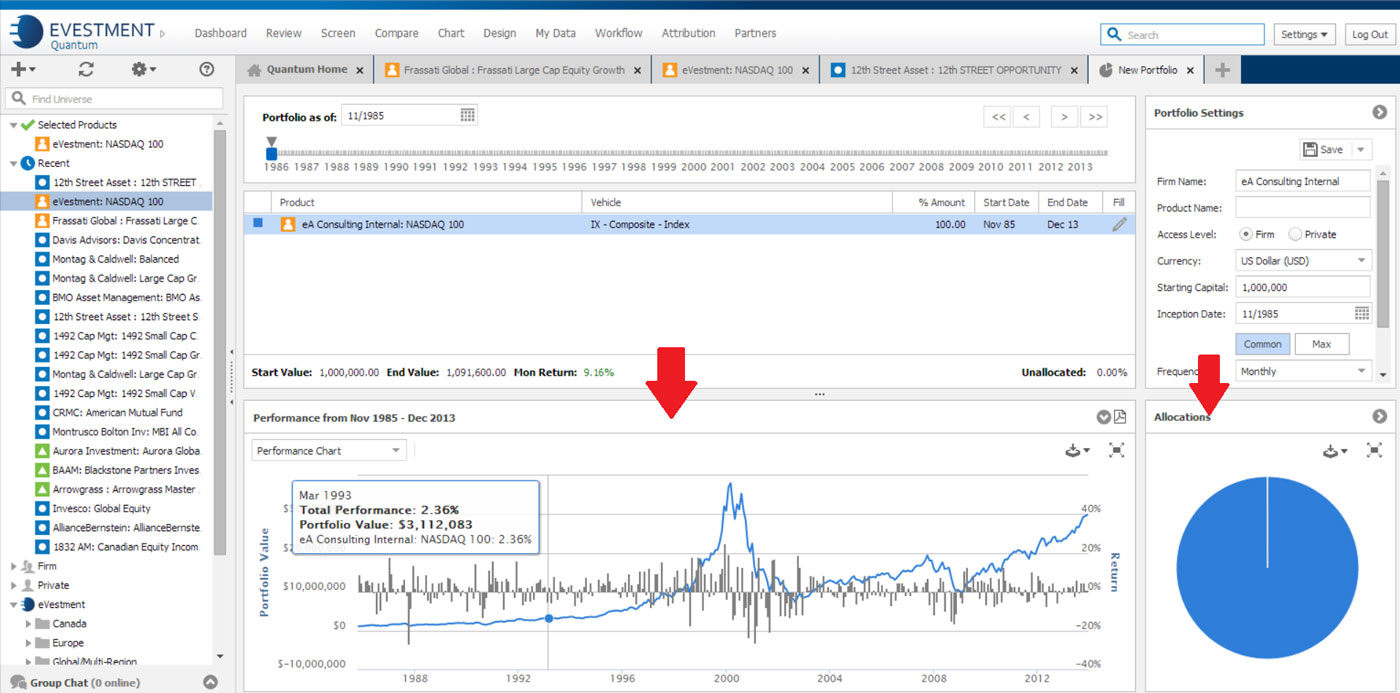Switch to the 12th Street Asset tab
Screen dimensions: 1400x693
(x=954, y=70)
